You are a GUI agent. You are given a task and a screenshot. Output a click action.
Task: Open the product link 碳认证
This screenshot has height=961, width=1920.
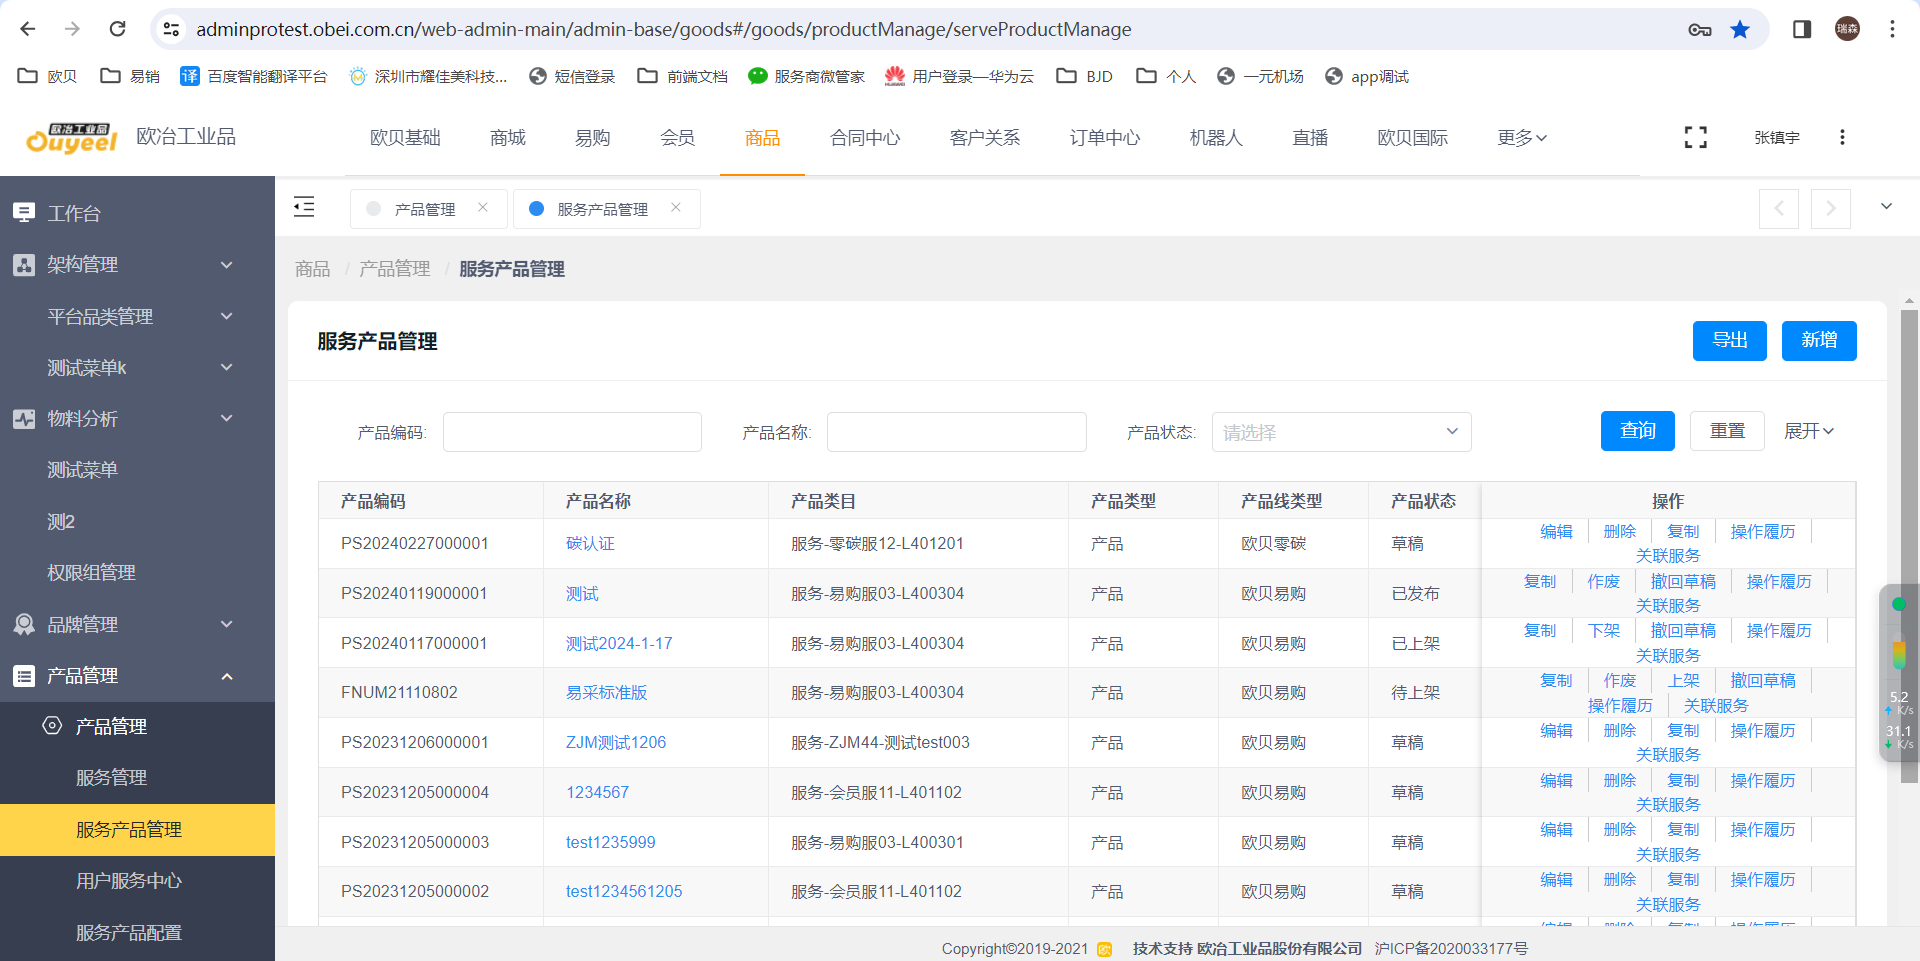tap(590, 544)
